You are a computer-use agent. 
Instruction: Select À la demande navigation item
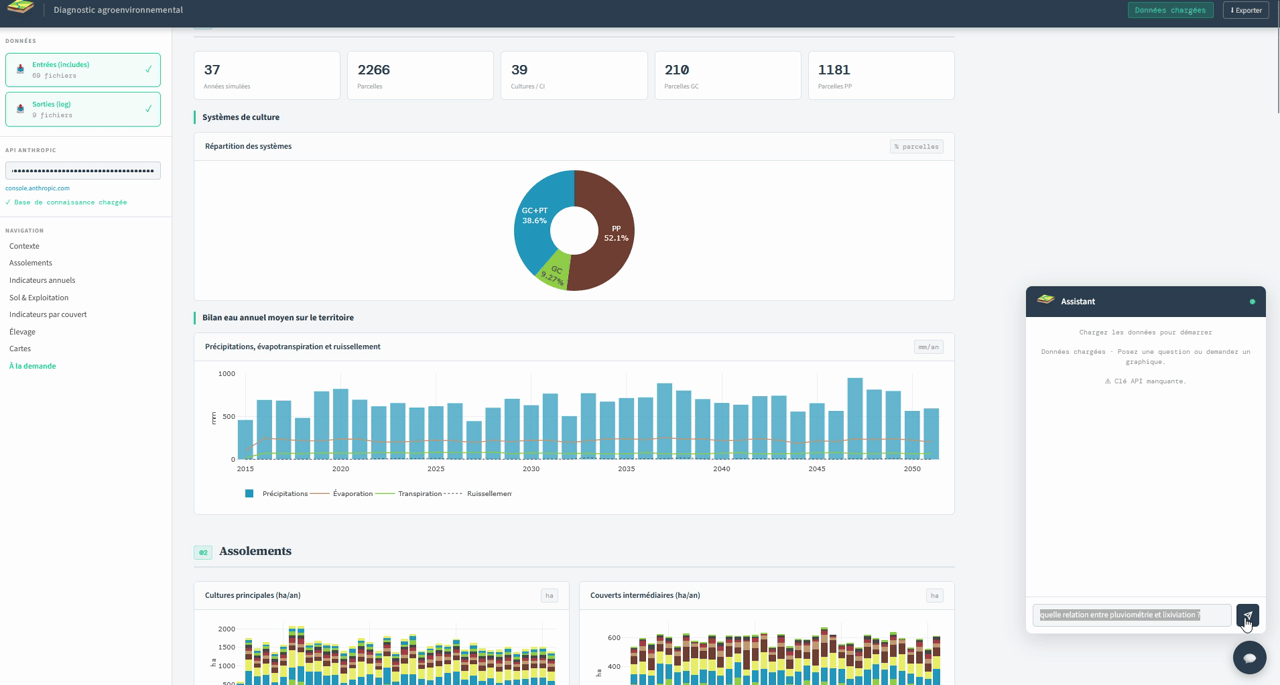(x=33, y=366)
